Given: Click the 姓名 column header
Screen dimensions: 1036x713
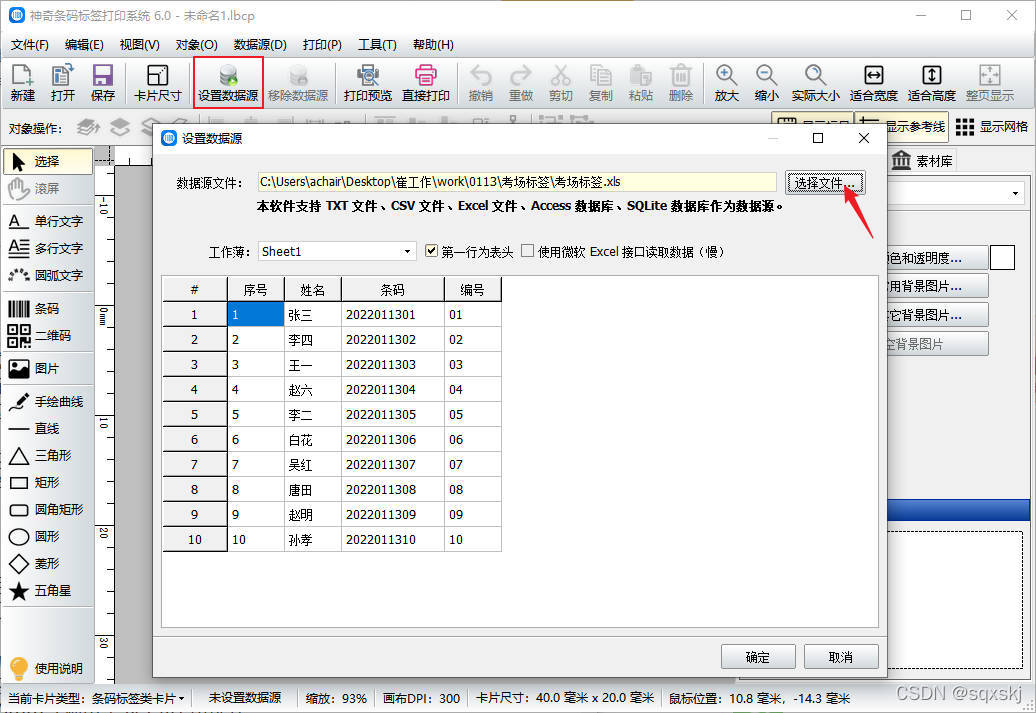Looking at the screenshot, I should coord(313,289).
